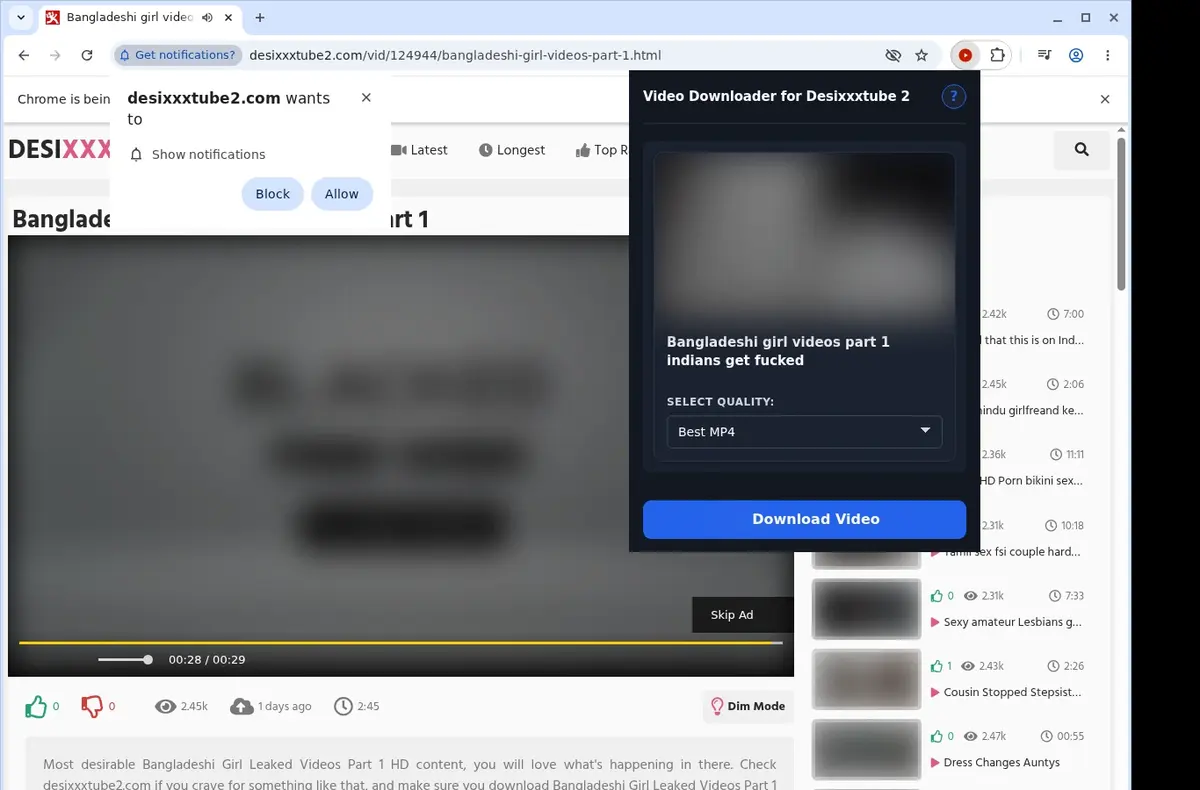Dislike the video with thumbs down
Screen dimensions: 1200x790
click(x=92, y=706)
